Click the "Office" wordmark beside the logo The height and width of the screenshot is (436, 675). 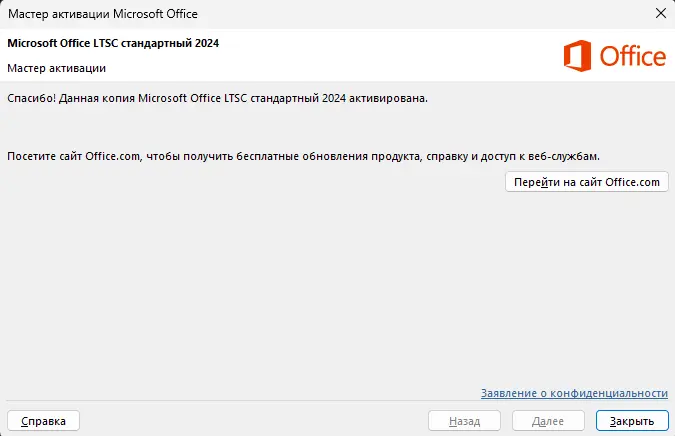click(x=632, y=56)
